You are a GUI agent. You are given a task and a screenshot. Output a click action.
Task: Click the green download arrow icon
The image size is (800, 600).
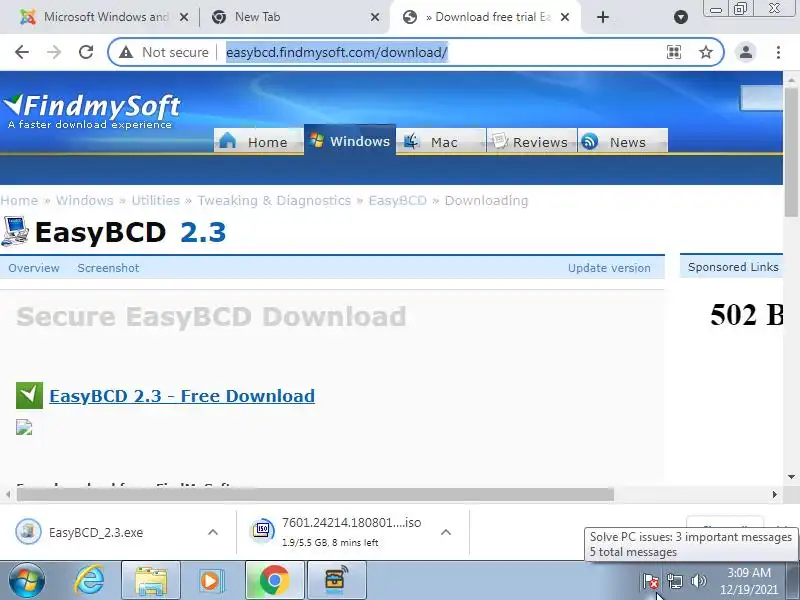[x=30, y=395]
